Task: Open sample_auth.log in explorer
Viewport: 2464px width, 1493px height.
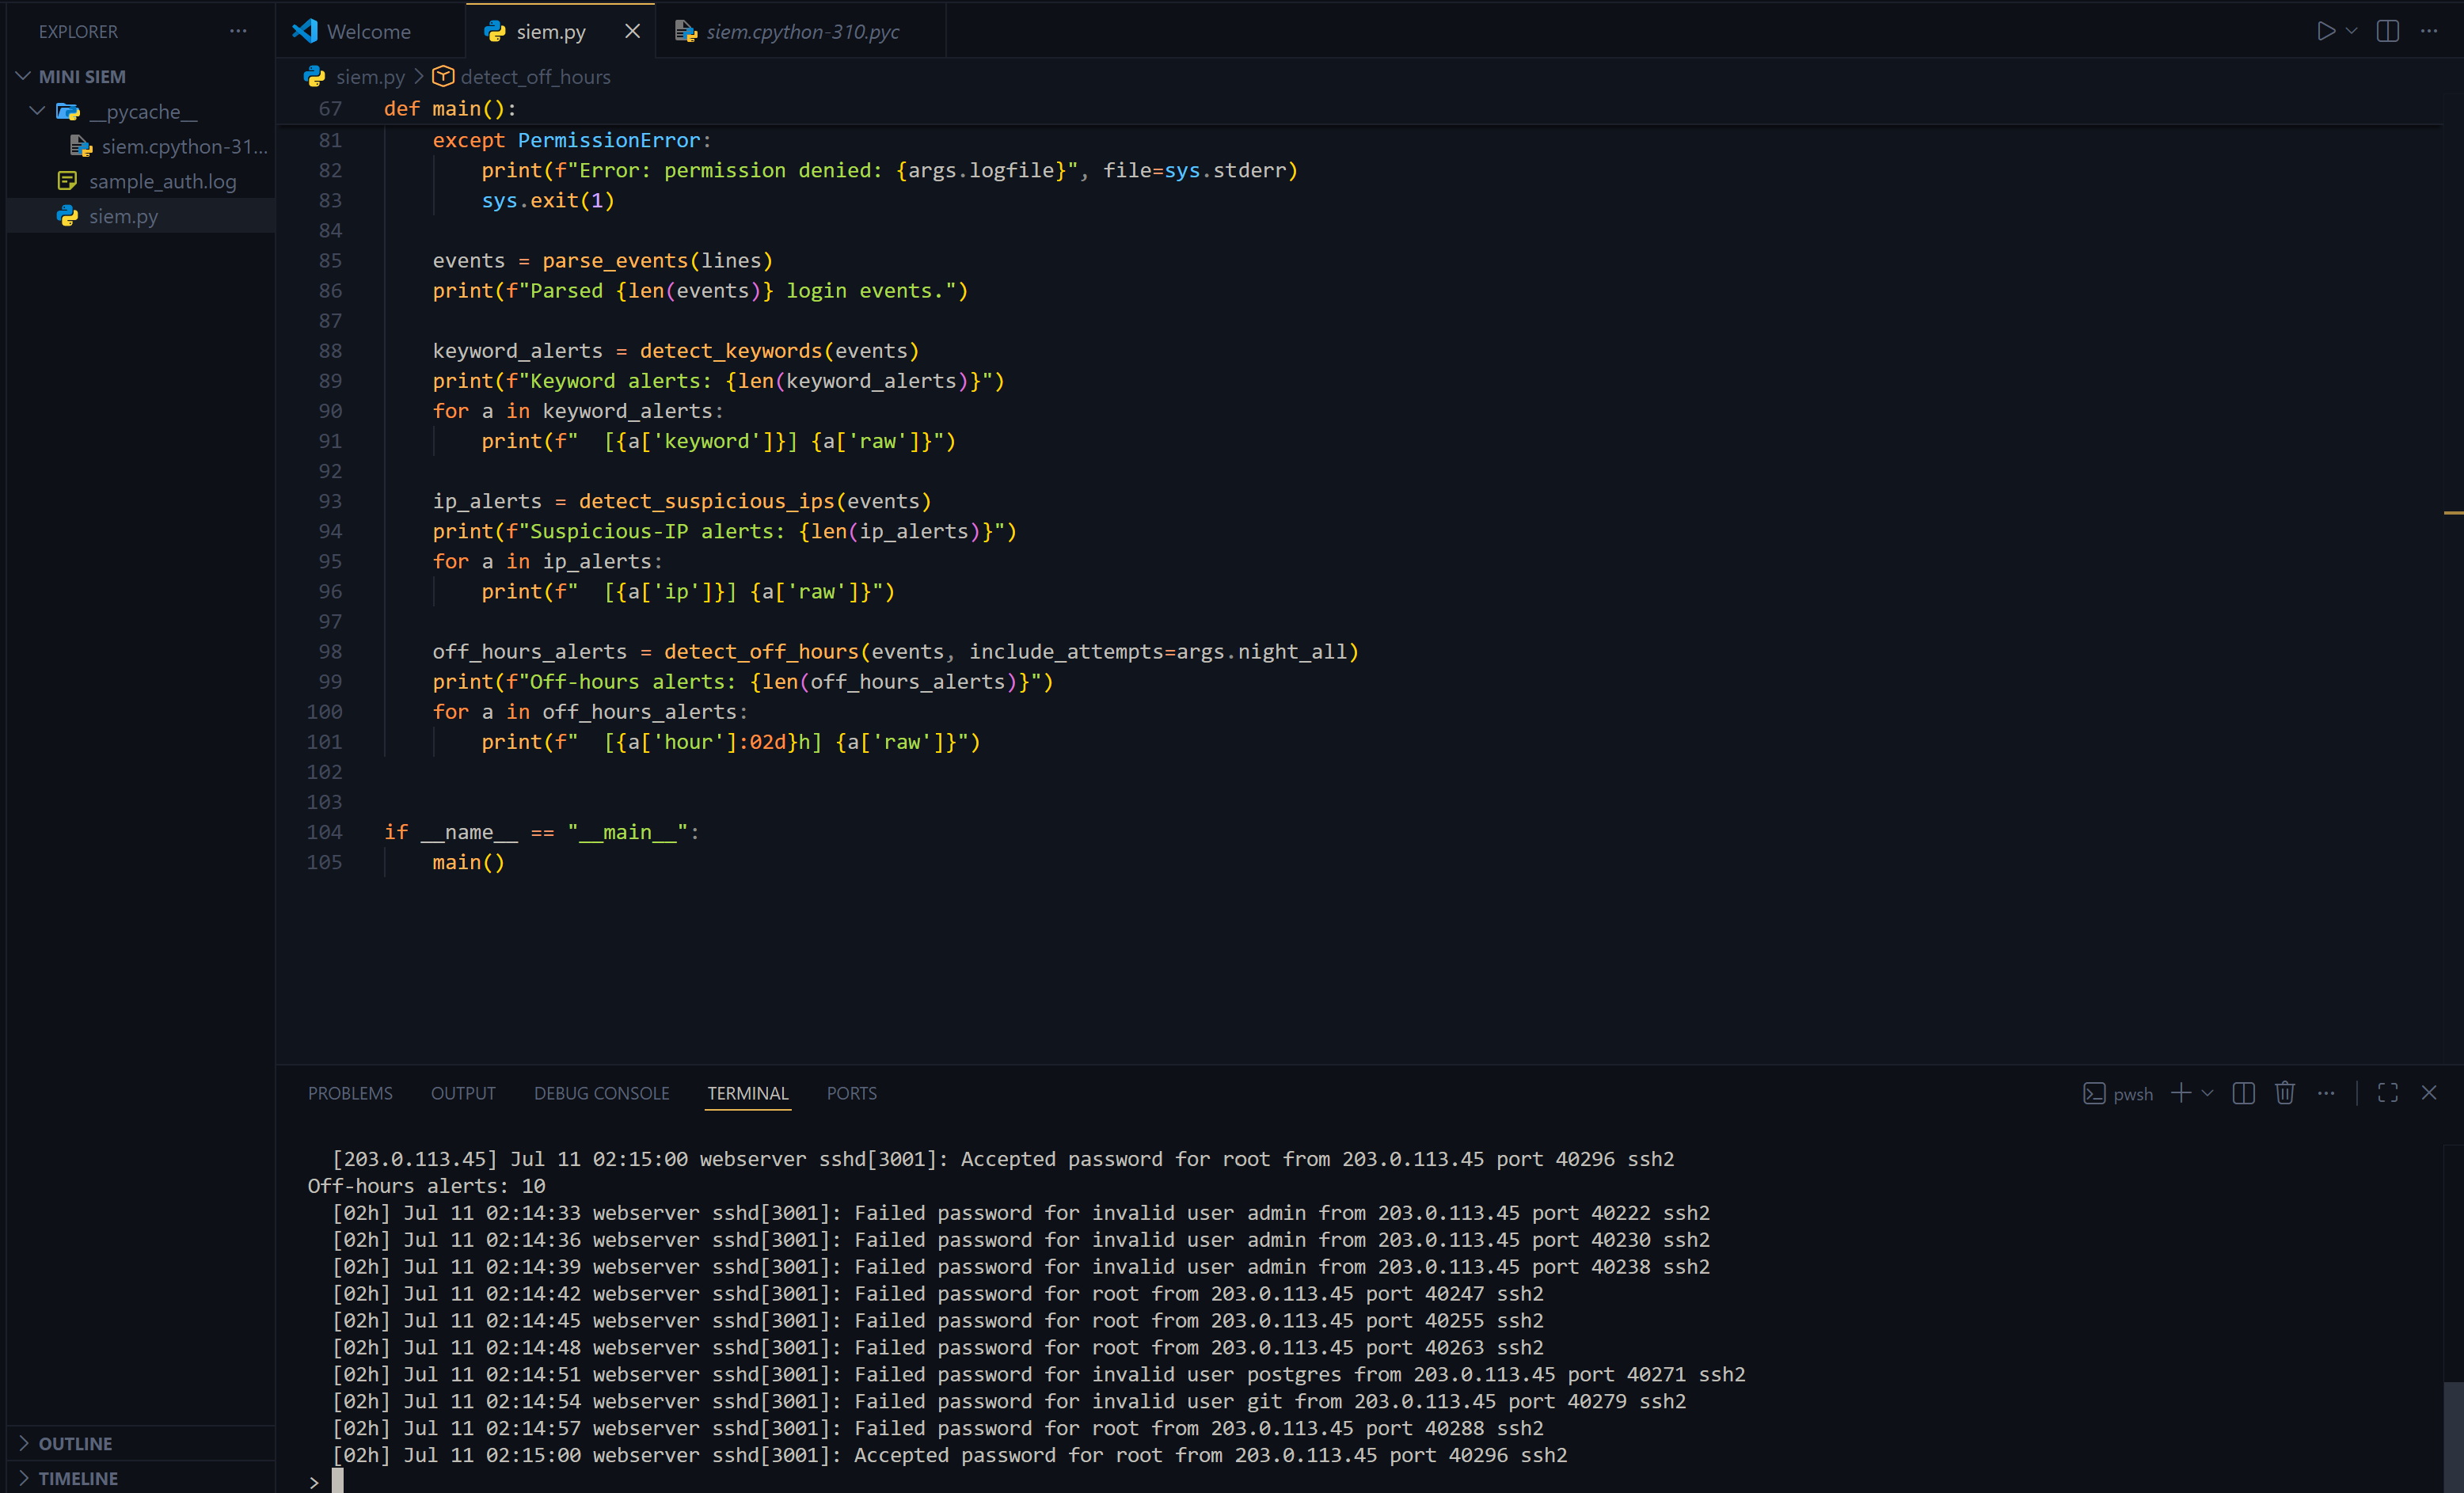Action: tap(163, 181)
